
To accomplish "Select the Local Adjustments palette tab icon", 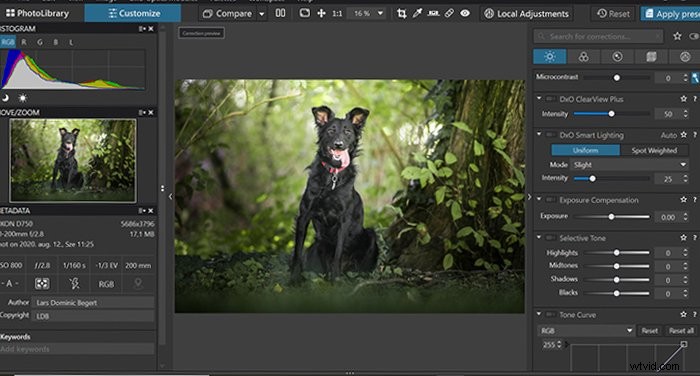I will 685,56.
